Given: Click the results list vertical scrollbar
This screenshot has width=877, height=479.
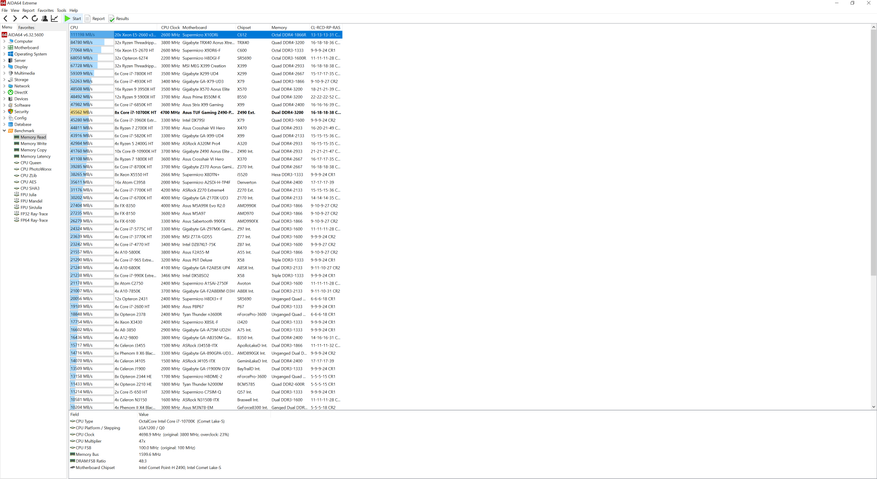Looking at the screenshot, I should [x=873, y=200].
